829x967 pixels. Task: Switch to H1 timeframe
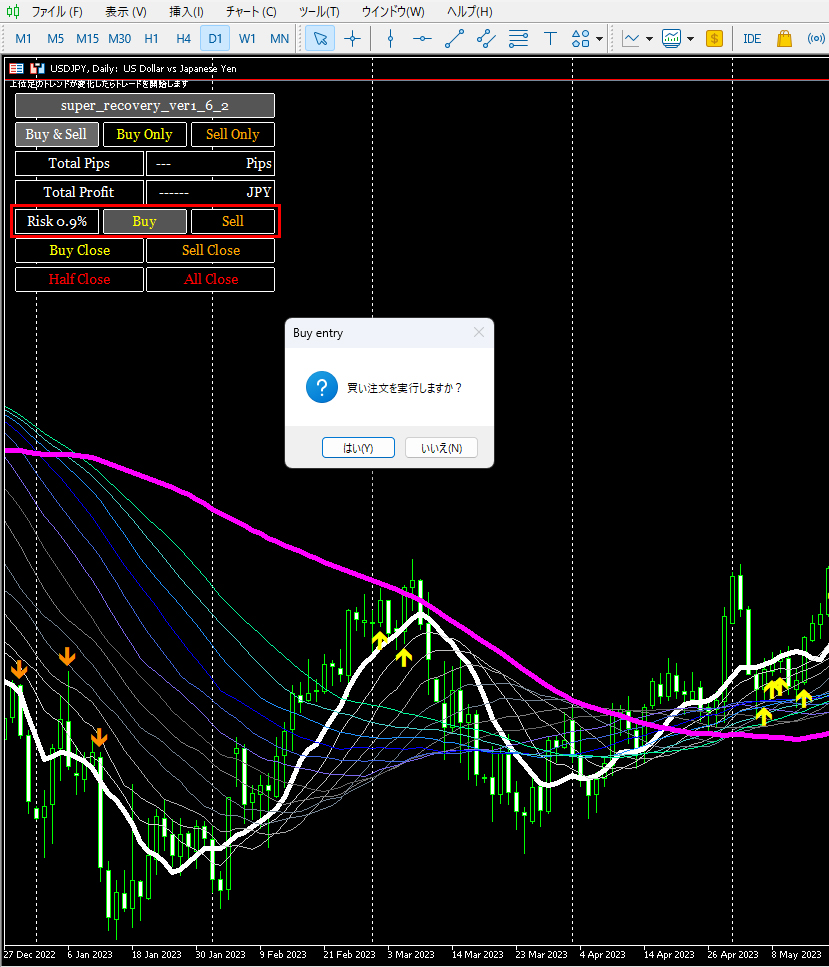(152, 39)
